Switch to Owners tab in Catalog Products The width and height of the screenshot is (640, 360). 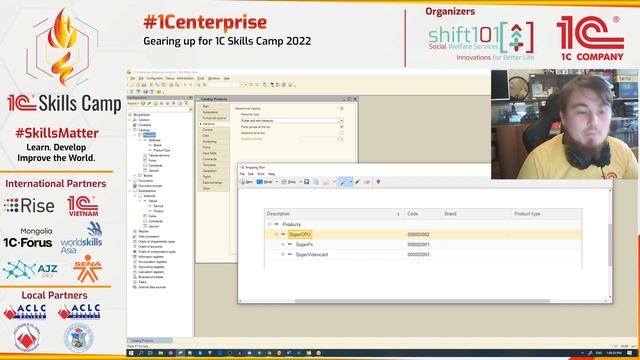(x=214, y=130)
